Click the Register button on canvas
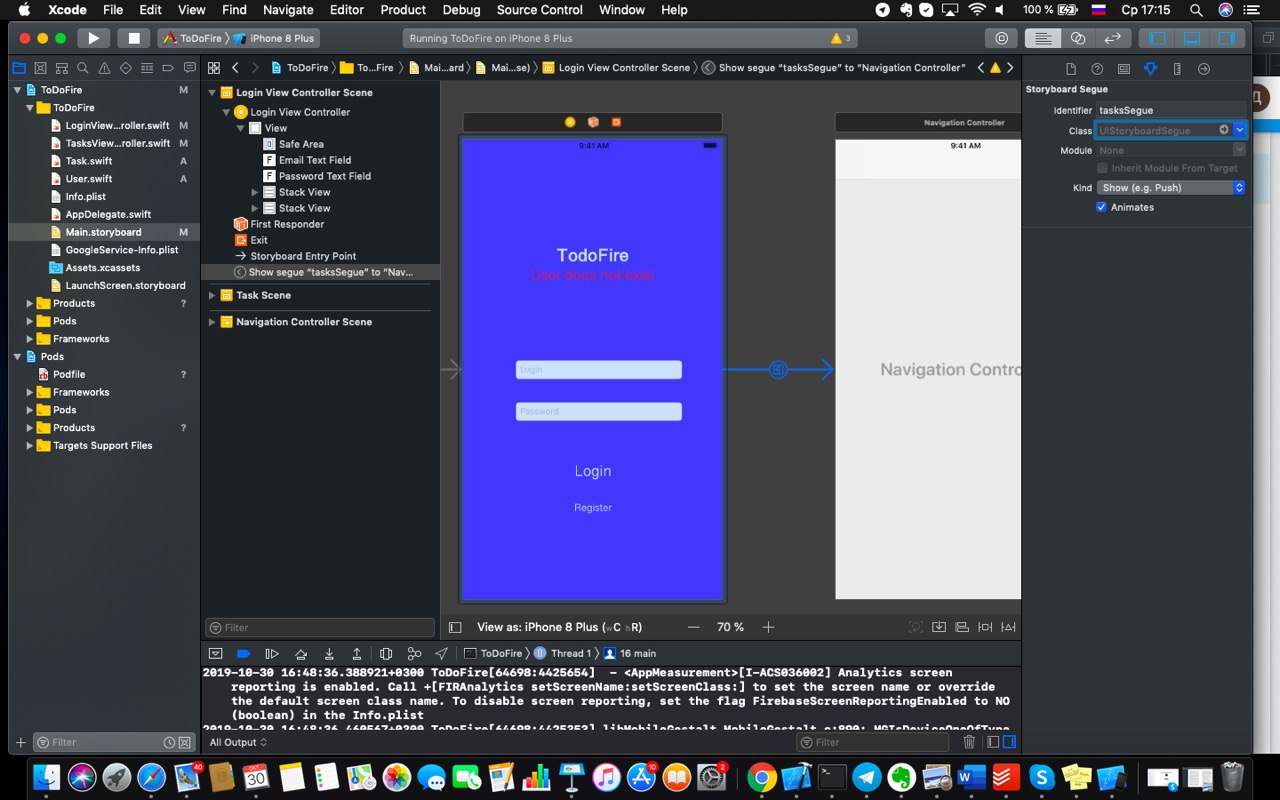This screenshot has width=1280, height=800. tap(593, 508)
